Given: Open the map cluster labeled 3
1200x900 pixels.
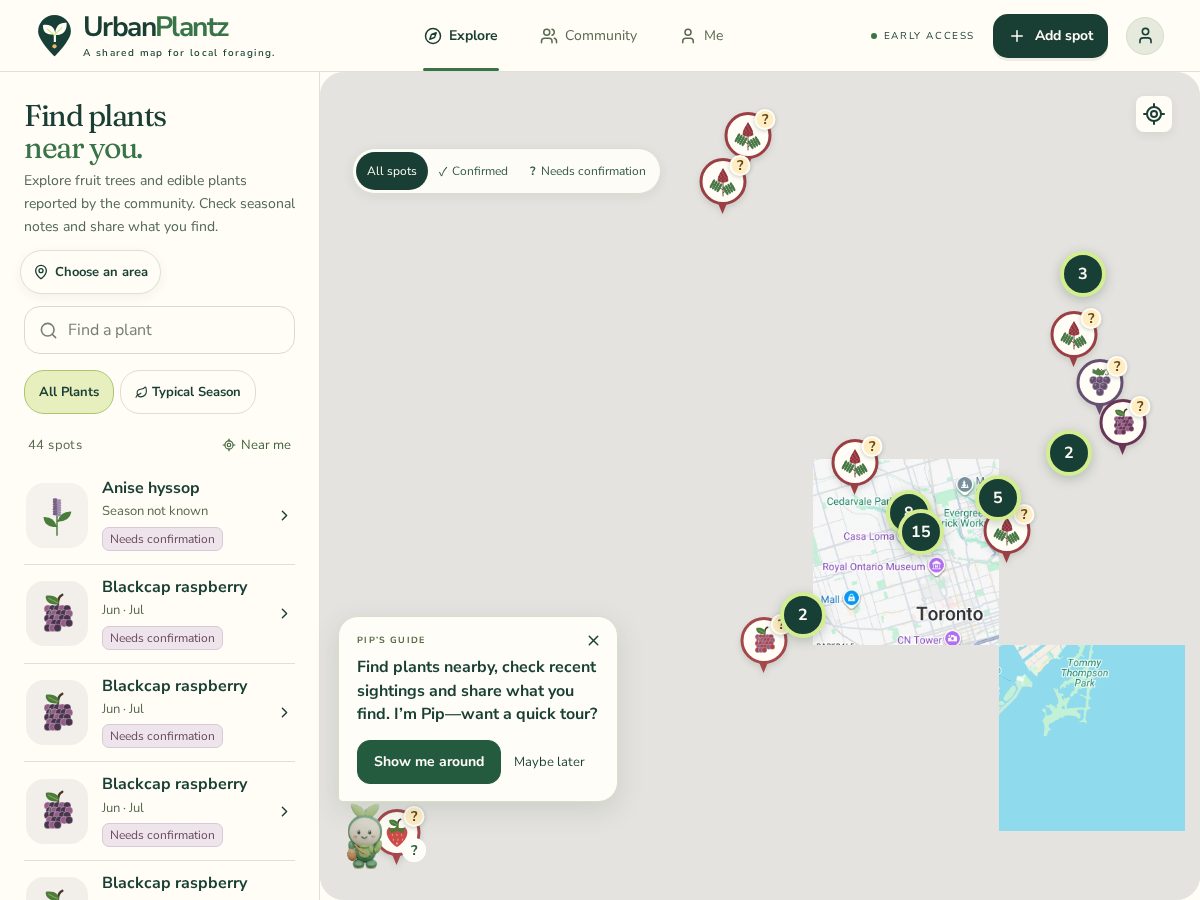Looking at the screenshot, I should [x=1082, y=274].
